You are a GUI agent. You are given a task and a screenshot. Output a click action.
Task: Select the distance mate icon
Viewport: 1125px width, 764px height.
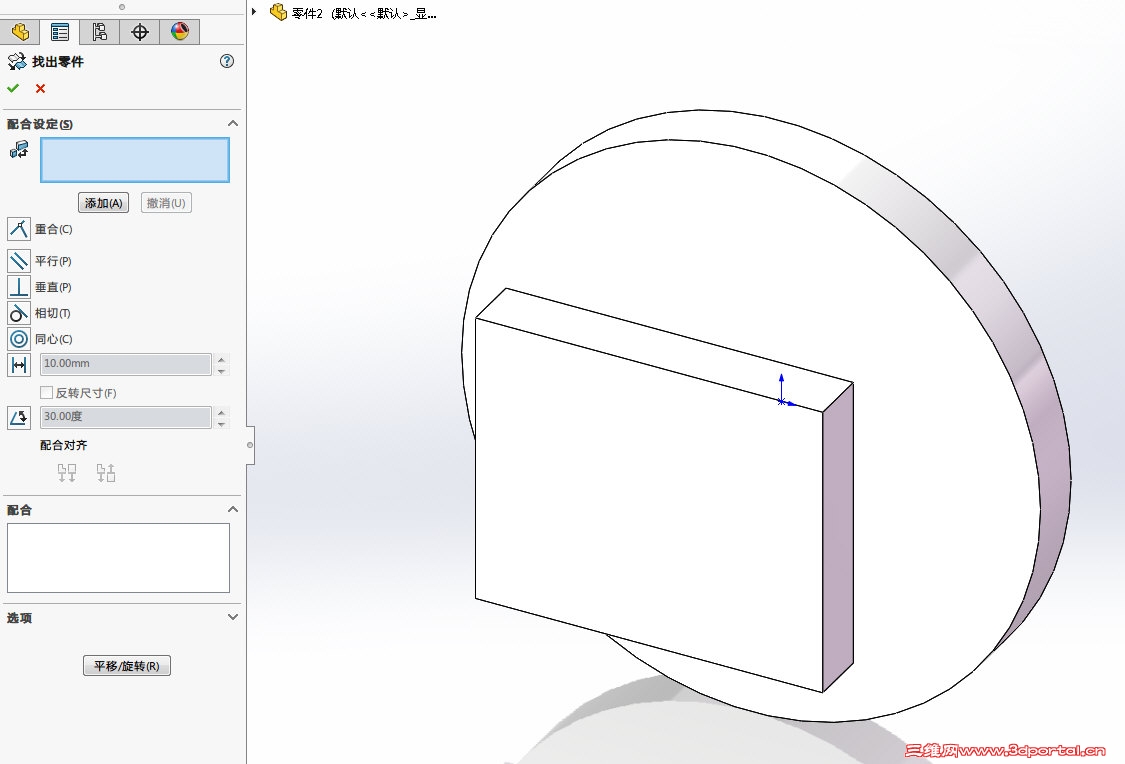(19, 365)
